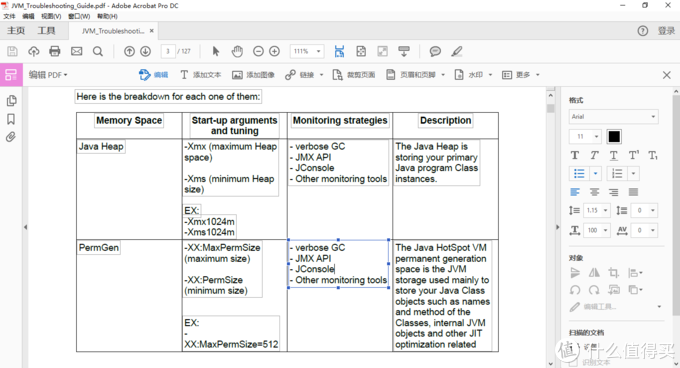680x368 pixels.
Task: Save the PDF with the floppy disk icon
Action: coord(12,52)
